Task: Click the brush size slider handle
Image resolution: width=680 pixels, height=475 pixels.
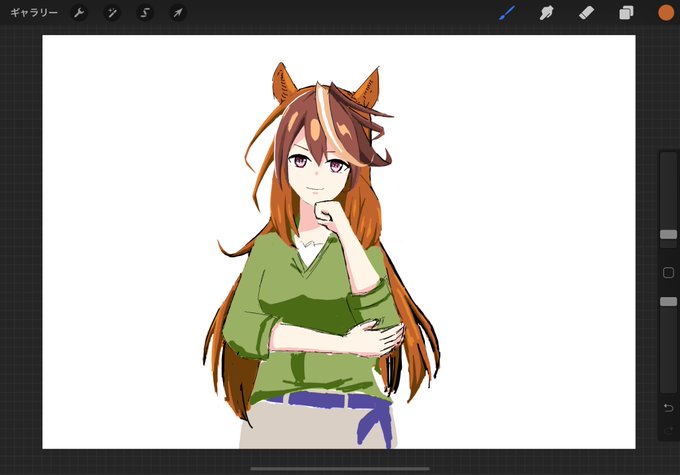Action: coord(668,234)
